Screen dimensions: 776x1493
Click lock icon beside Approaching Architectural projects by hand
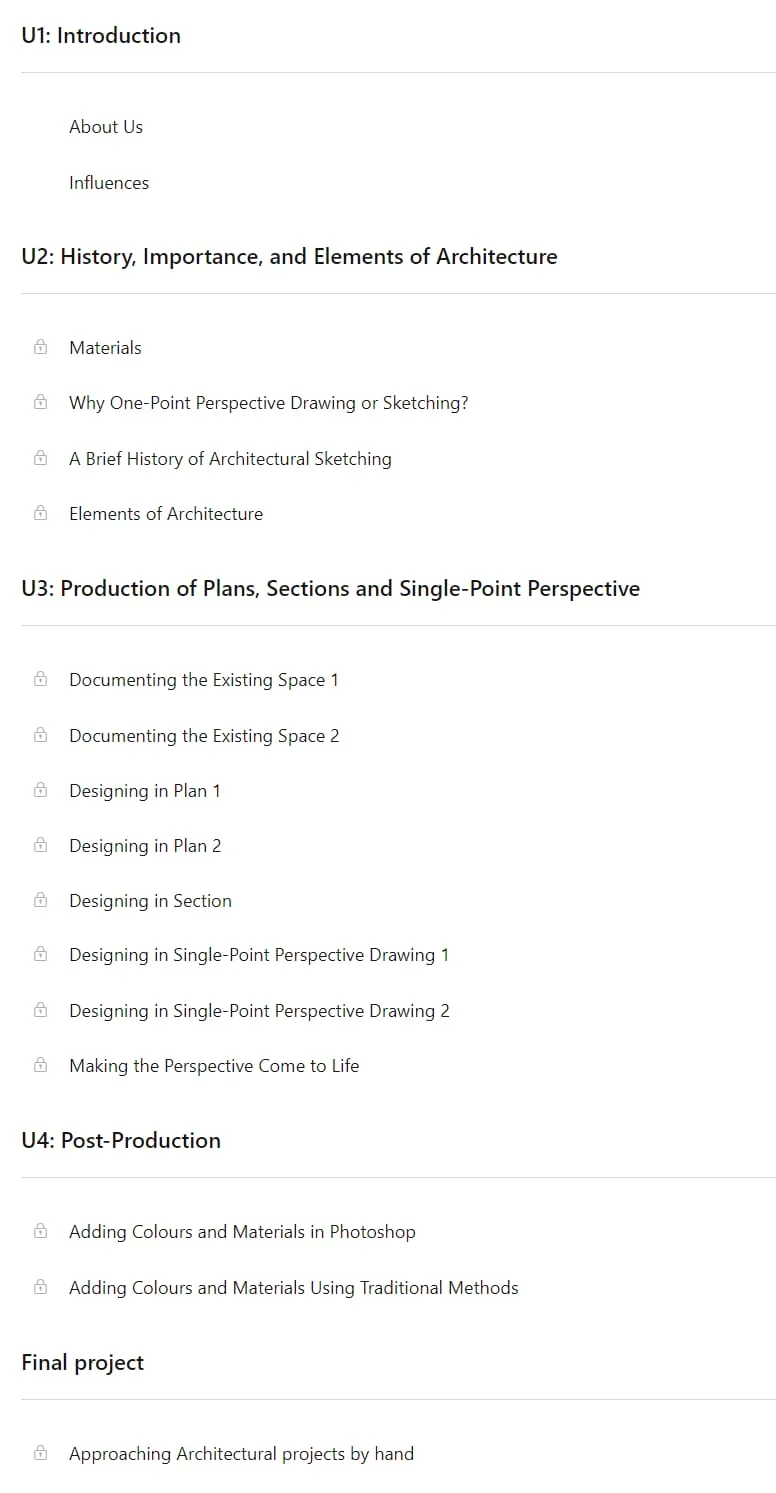click(x=40, y=1453)
